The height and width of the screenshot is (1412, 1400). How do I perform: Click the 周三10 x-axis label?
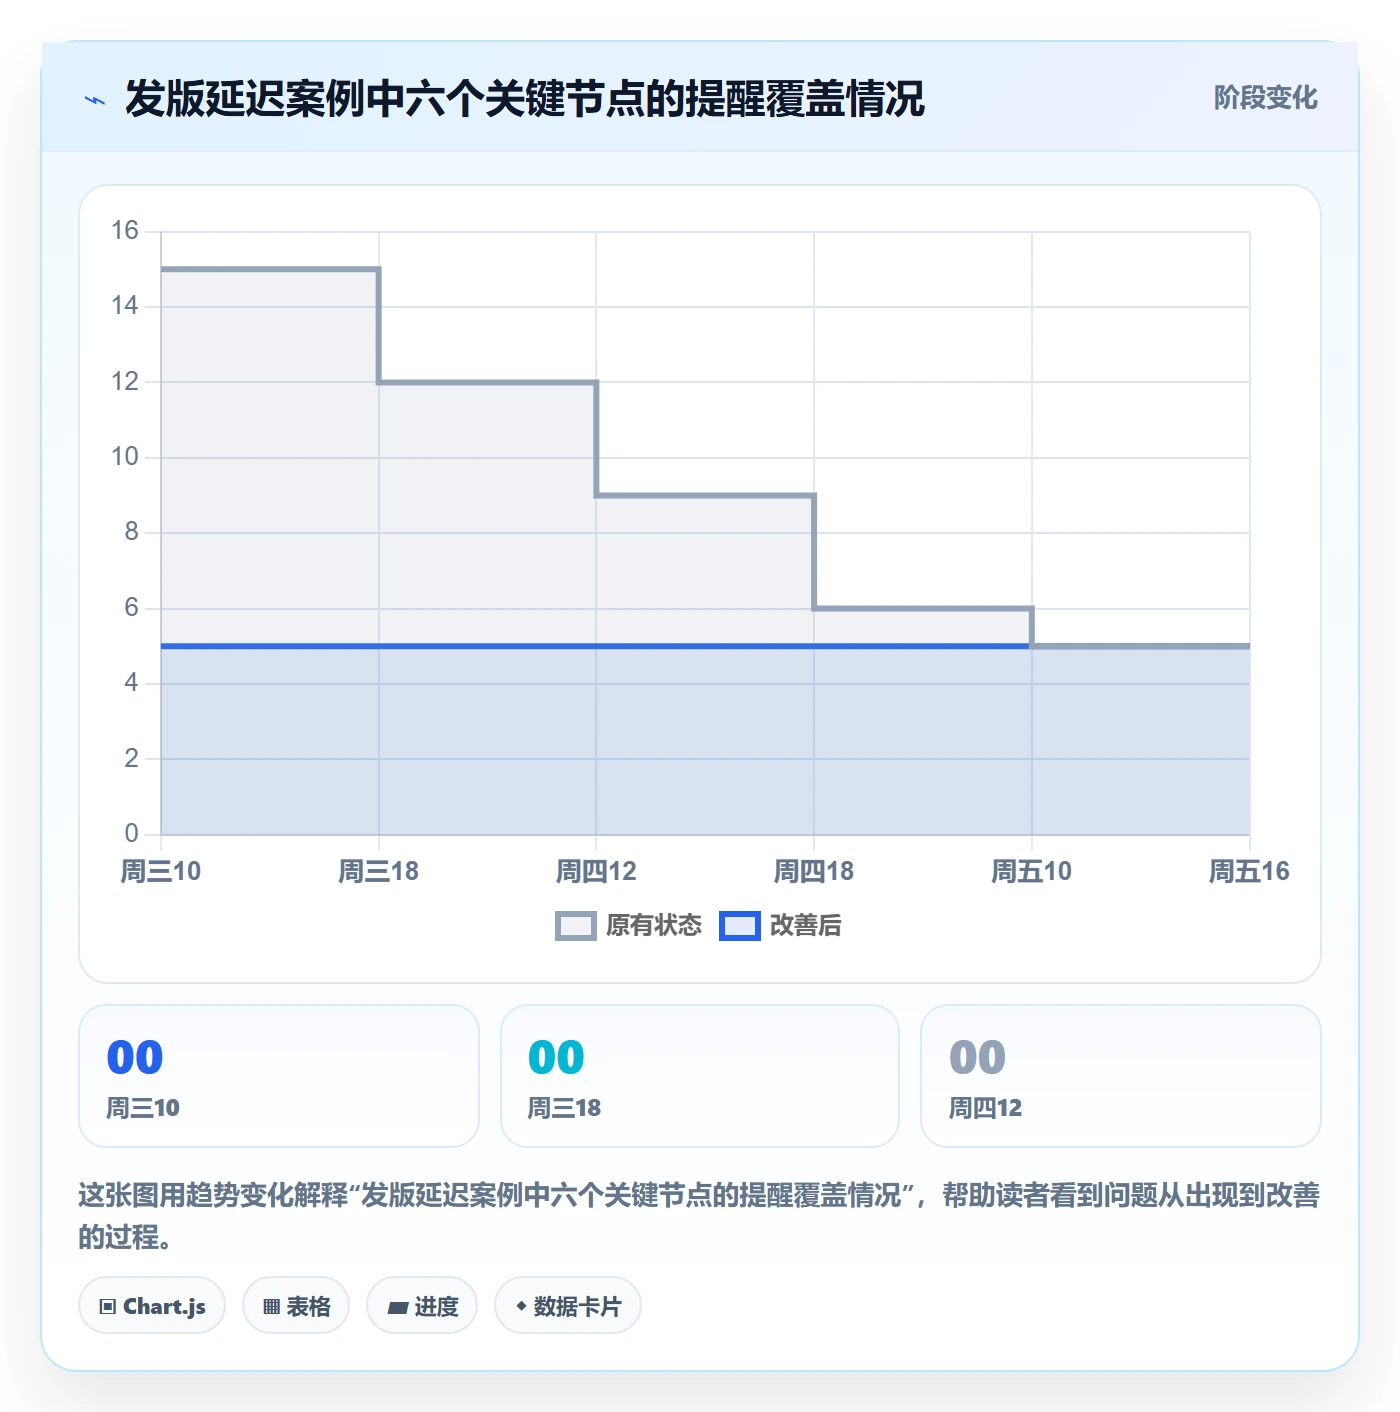pos(161,871)
